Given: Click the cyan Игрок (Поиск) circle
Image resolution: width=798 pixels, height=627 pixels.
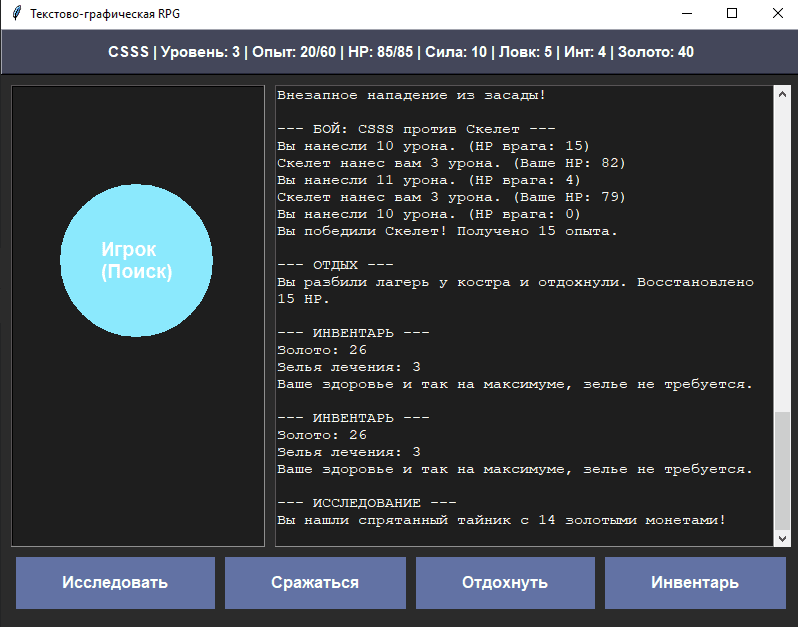Looking at the screenshot, I should (x=137, y=260).
